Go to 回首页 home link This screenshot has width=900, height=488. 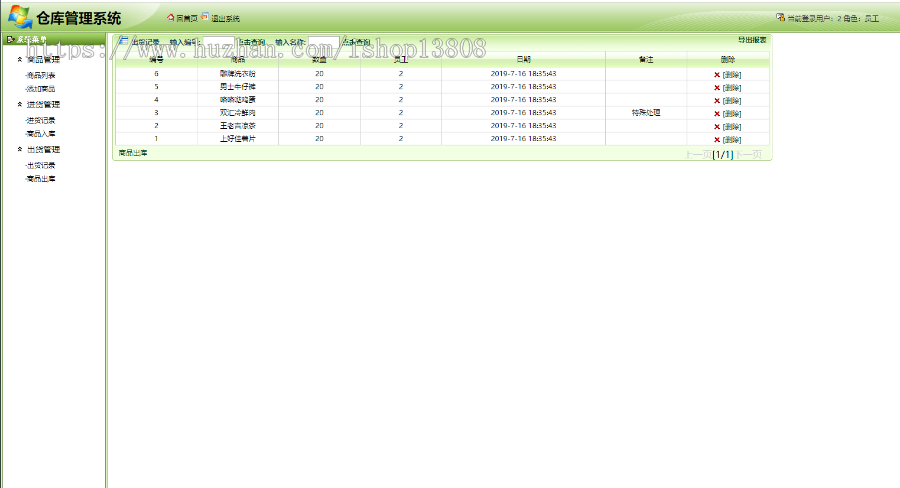pos(187,18)
